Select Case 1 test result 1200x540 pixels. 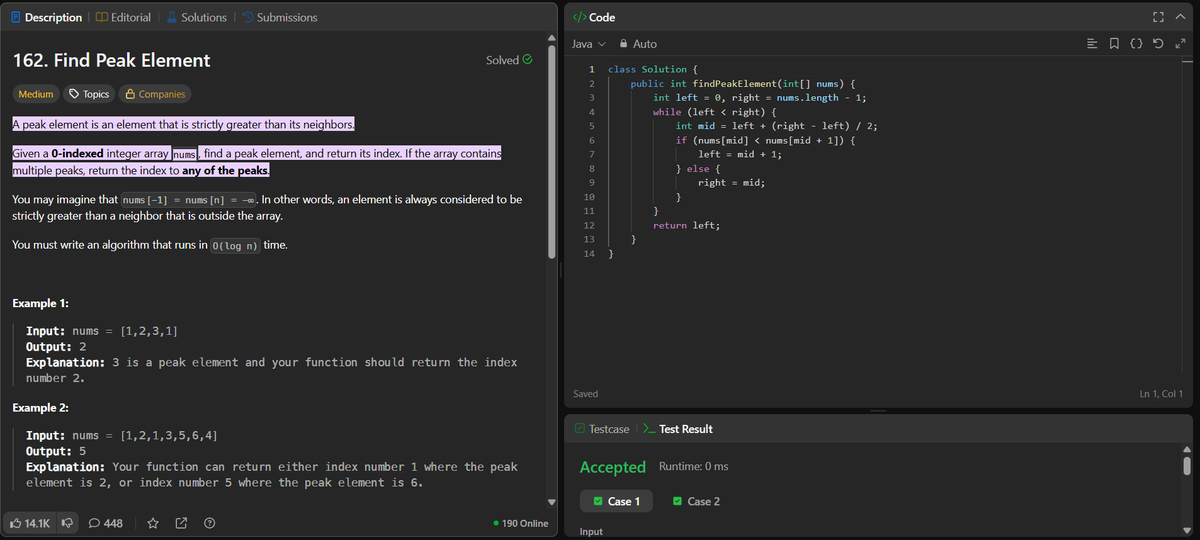click(x=616, y=501)
